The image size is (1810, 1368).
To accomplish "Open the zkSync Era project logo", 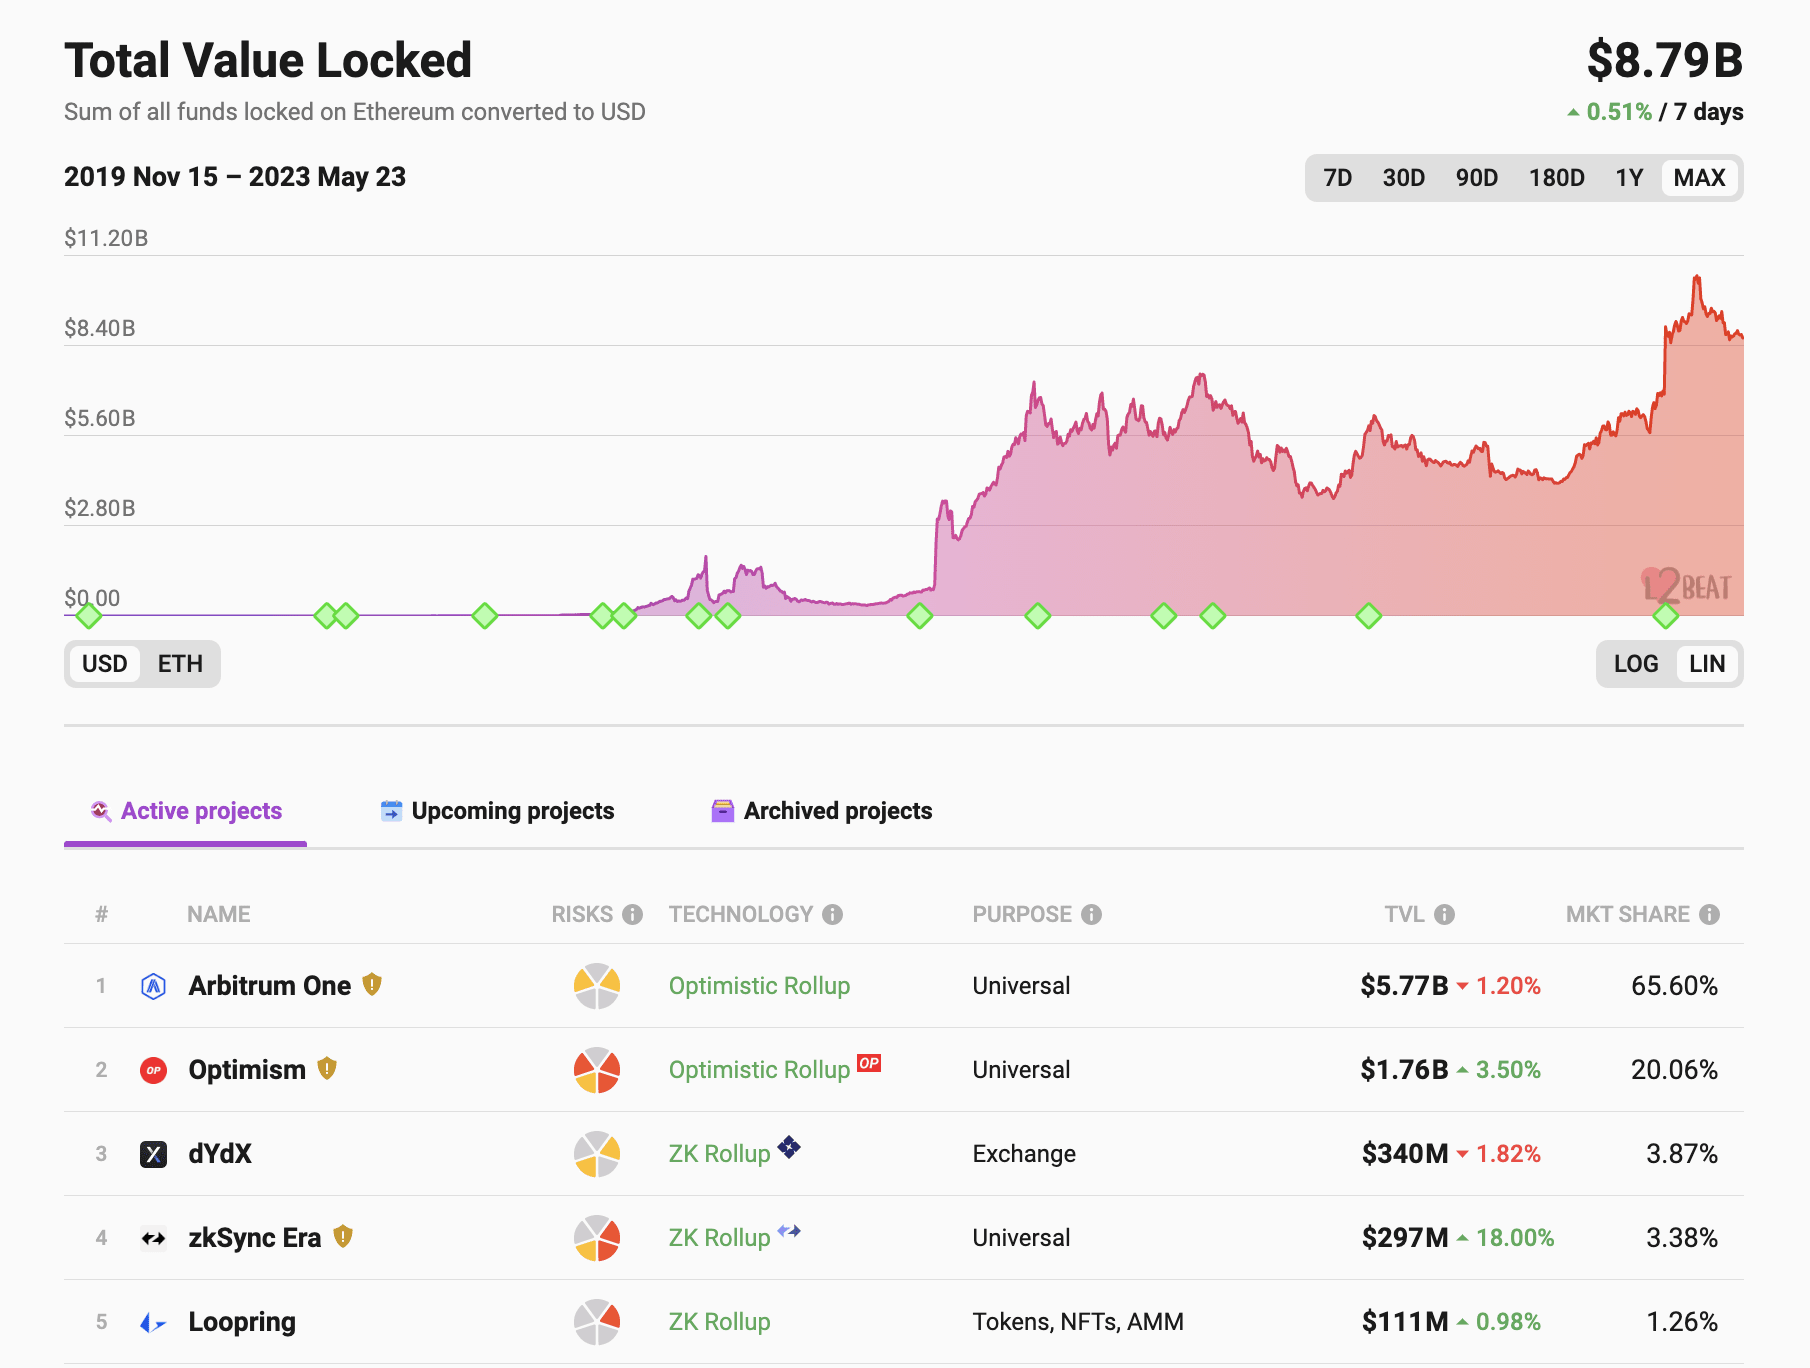I will click(152, 1237).
